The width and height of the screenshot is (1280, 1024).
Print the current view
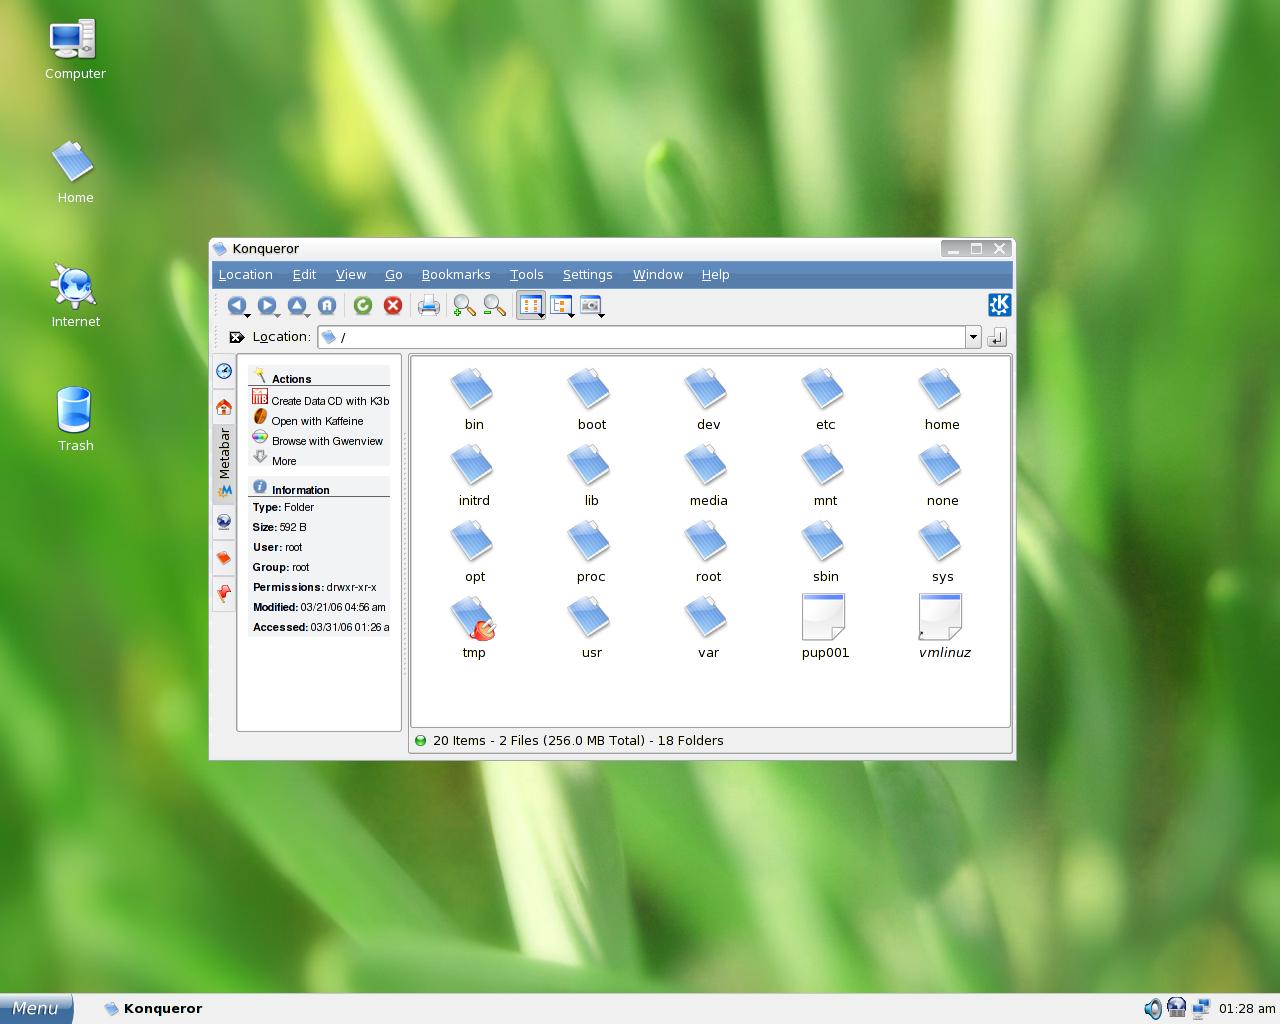[x=429, y=306]
